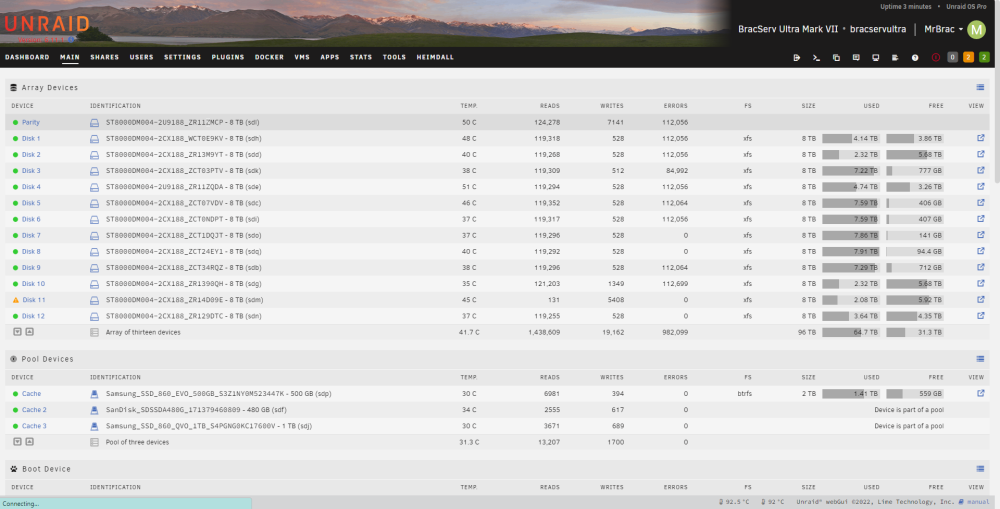This screenshot has height=509, width=1000.
Task: Click Disk 2 free-space bar showing 5.68 TB
Action: pyautogui.click(x=915, y=154)
